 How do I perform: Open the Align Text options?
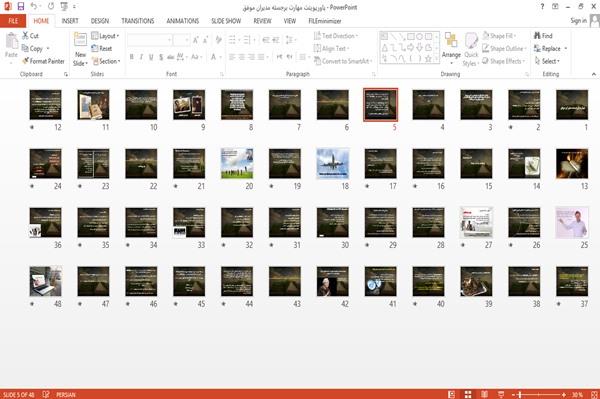[x=331, y=48]
